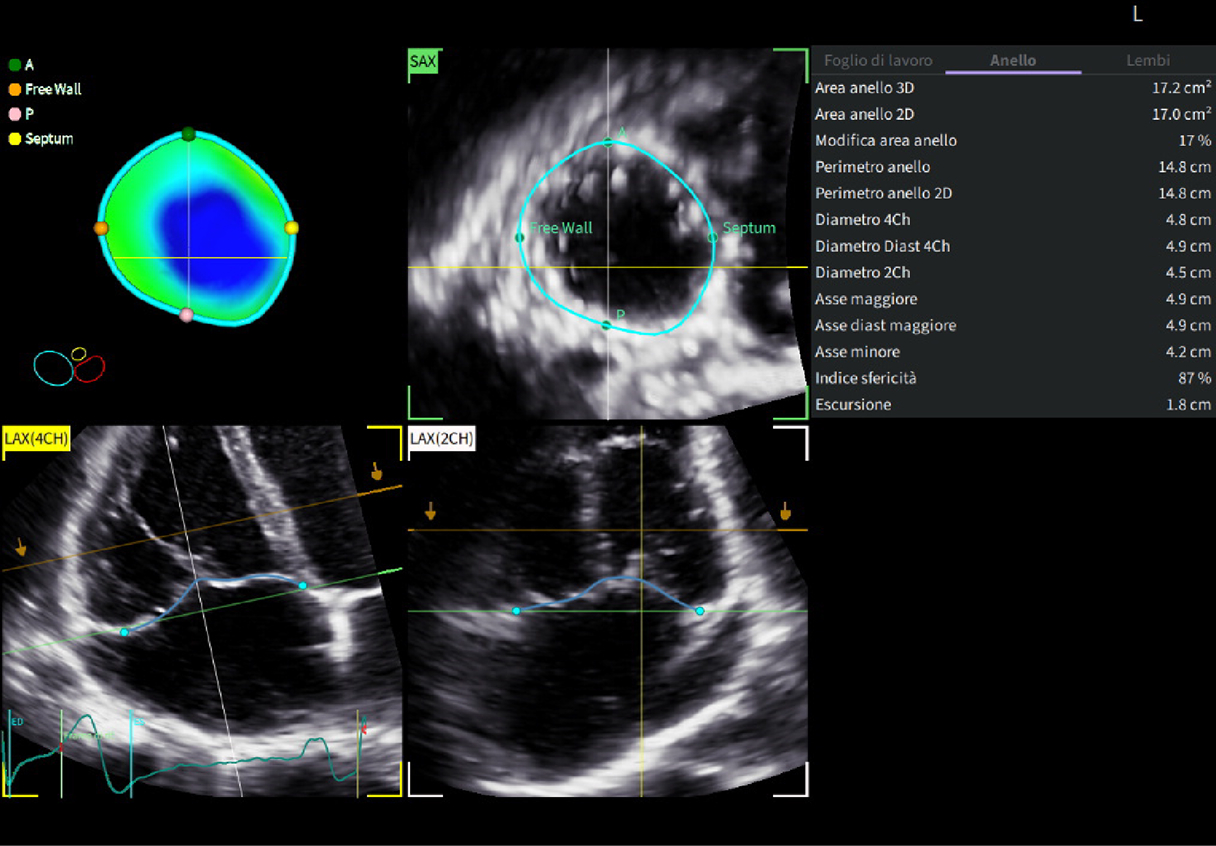Open the Lembi tab
Image resolution: width=1216 pixels, height=846 pixels.
pos(1148,60)
